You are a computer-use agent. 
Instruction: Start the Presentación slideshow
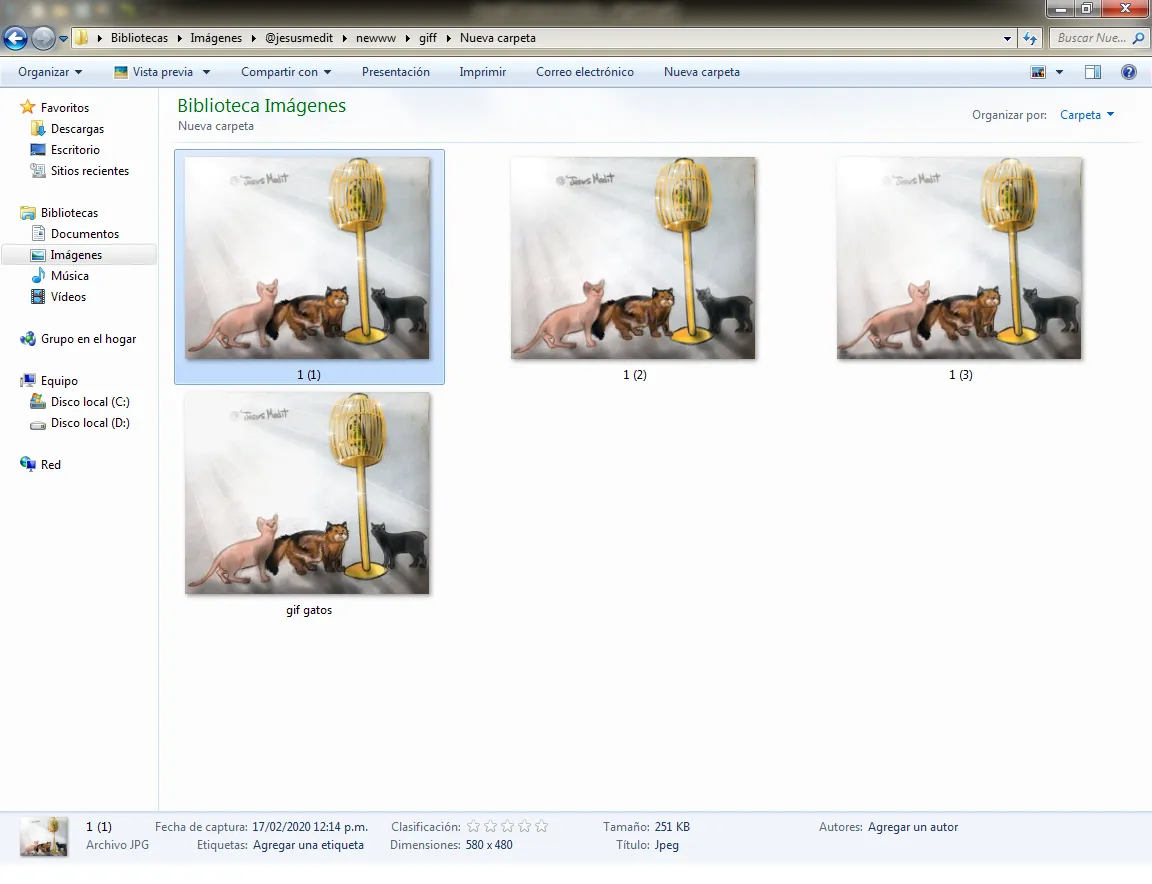pos(395,72)
